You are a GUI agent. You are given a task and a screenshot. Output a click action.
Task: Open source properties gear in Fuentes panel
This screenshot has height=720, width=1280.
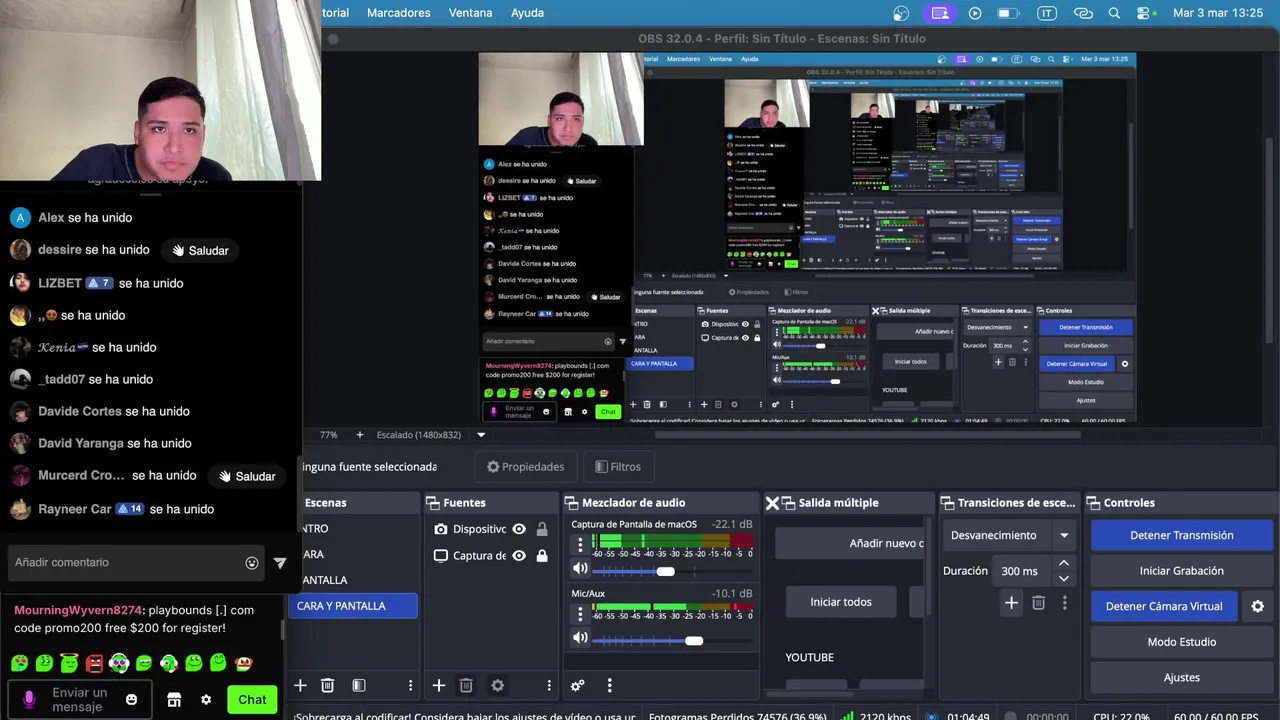tap(497, 685)
